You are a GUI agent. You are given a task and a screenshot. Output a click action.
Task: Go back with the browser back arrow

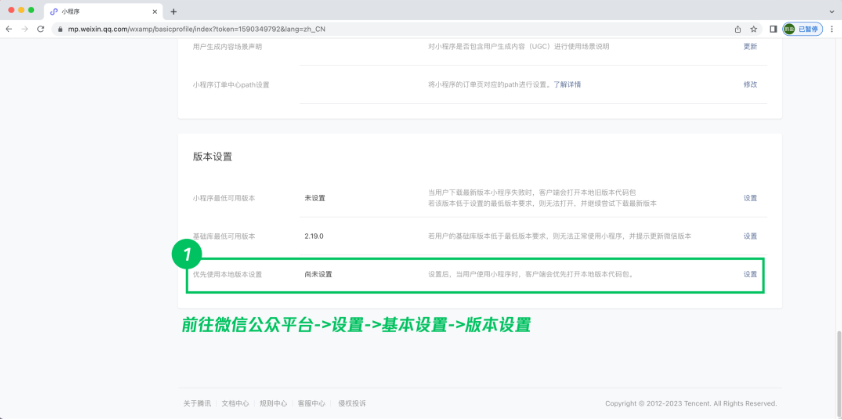9,29
